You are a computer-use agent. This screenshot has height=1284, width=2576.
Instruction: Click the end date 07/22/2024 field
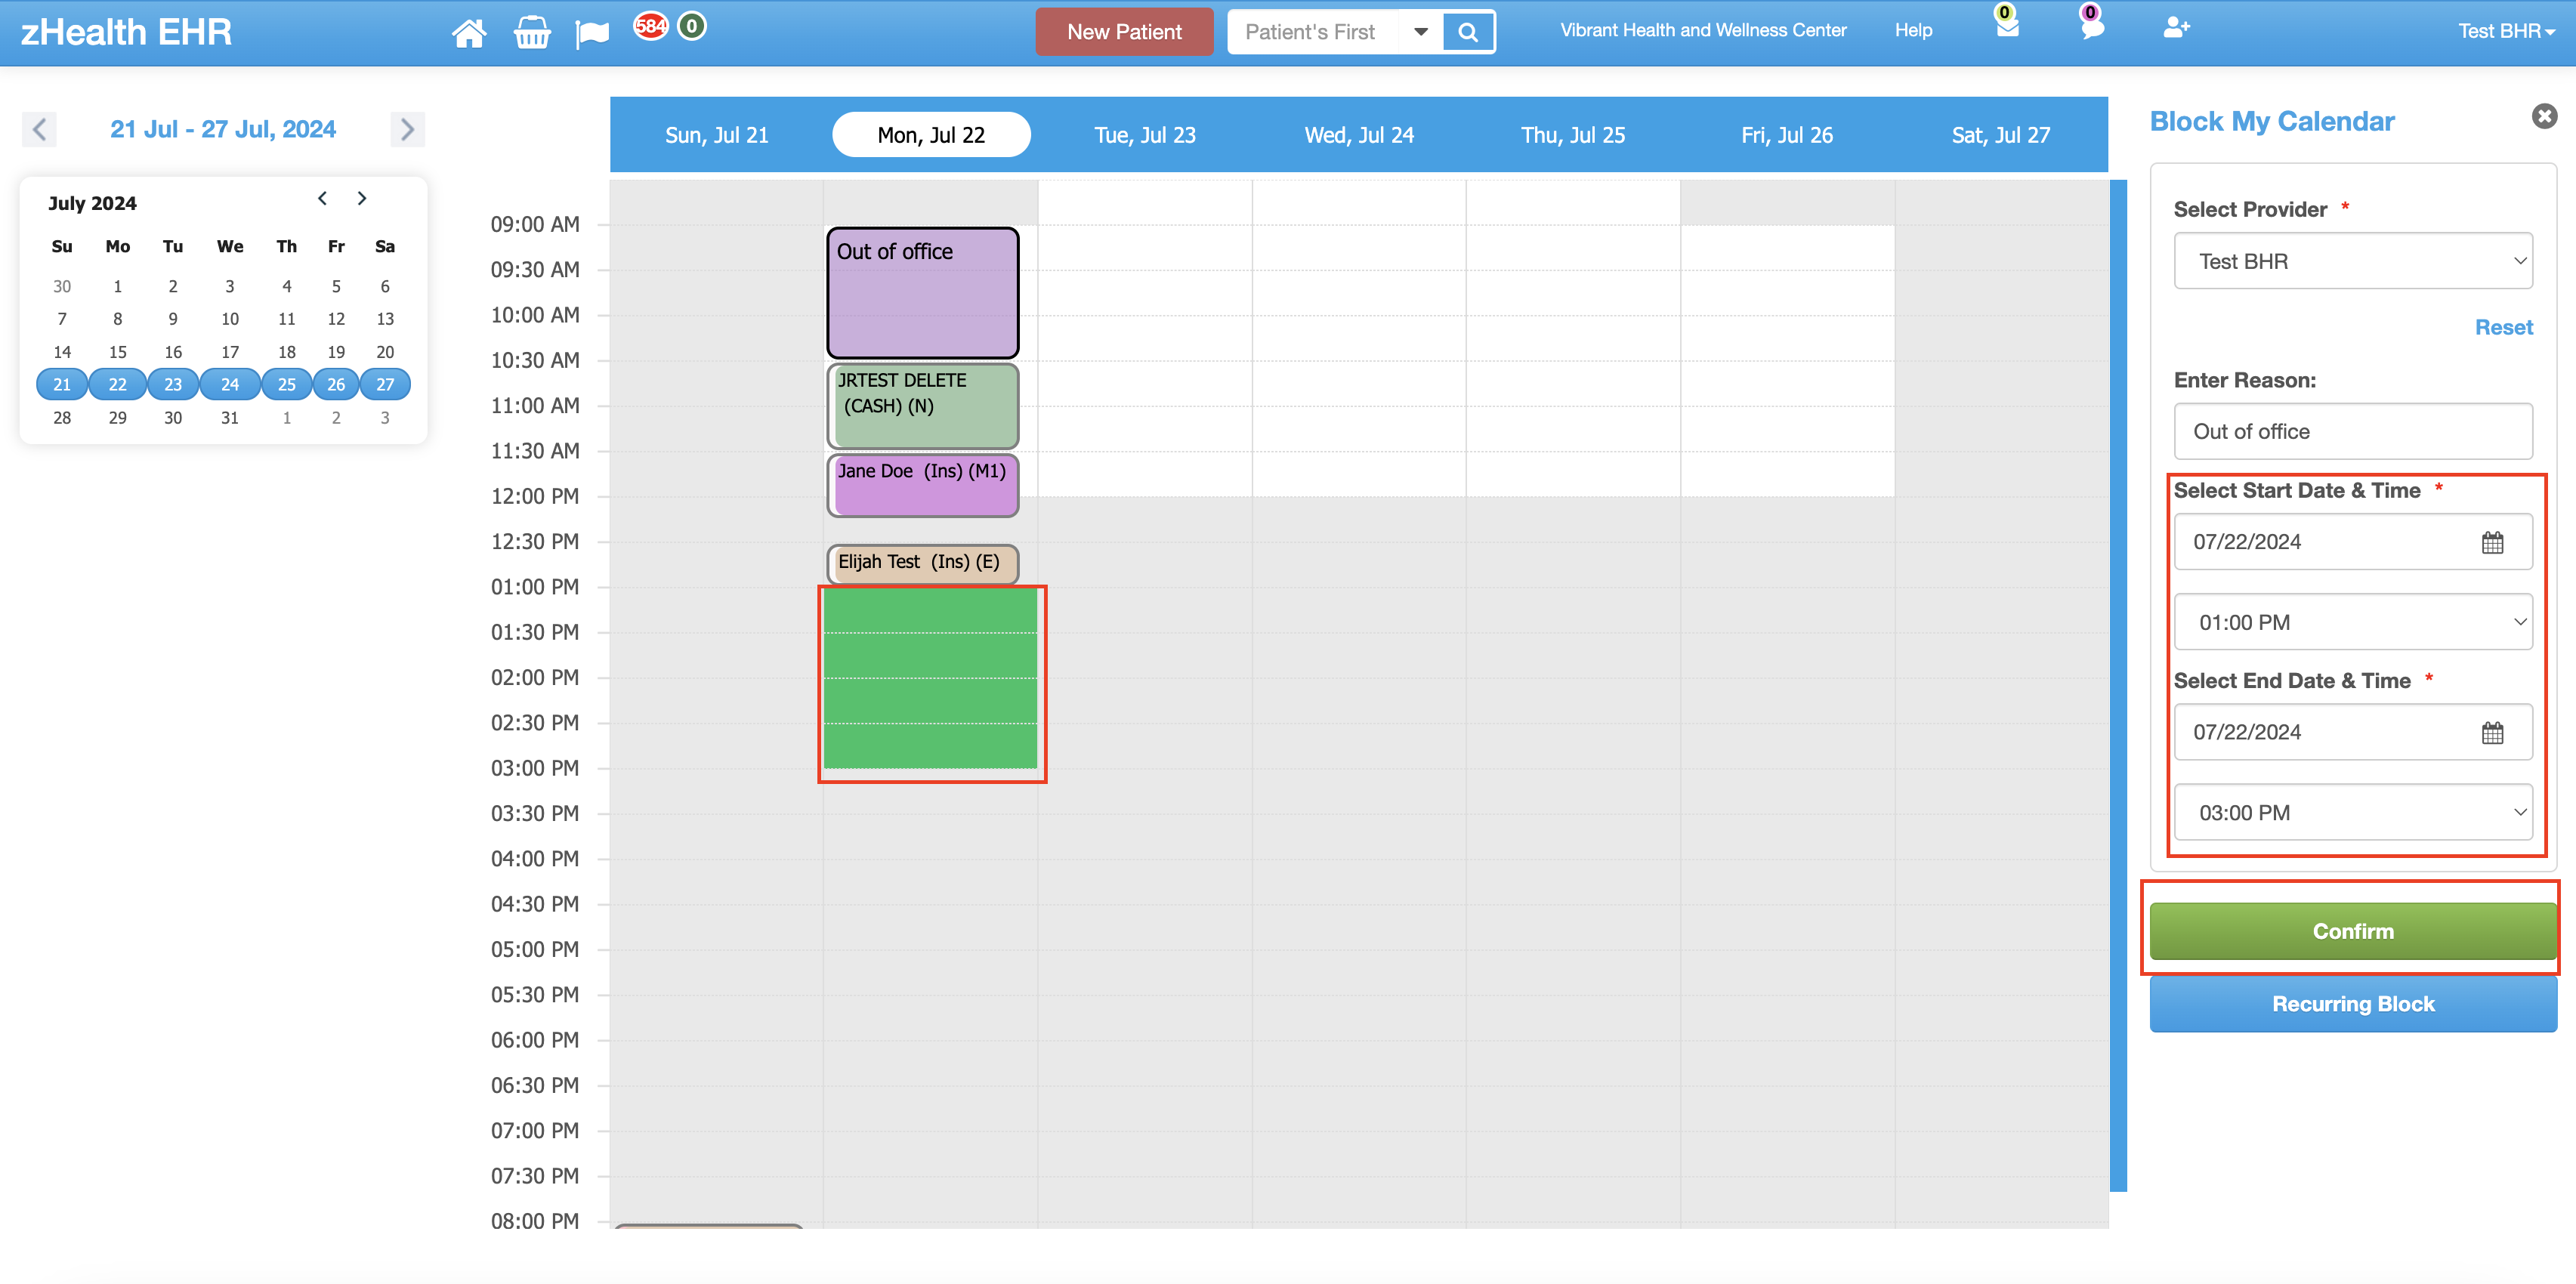[2353, 732]
